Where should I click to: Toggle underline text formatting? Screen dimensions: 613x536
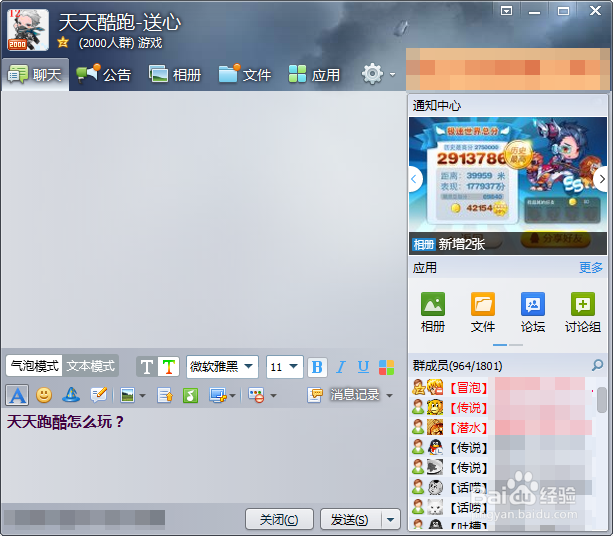[x=363, y=367]
